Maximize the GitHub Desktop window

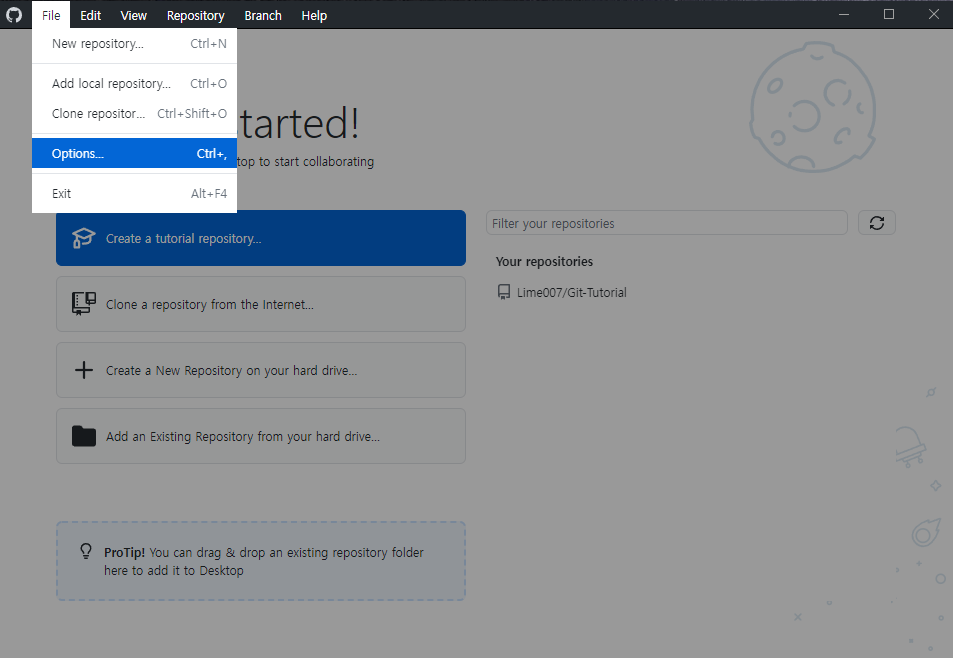click(889, 15)
